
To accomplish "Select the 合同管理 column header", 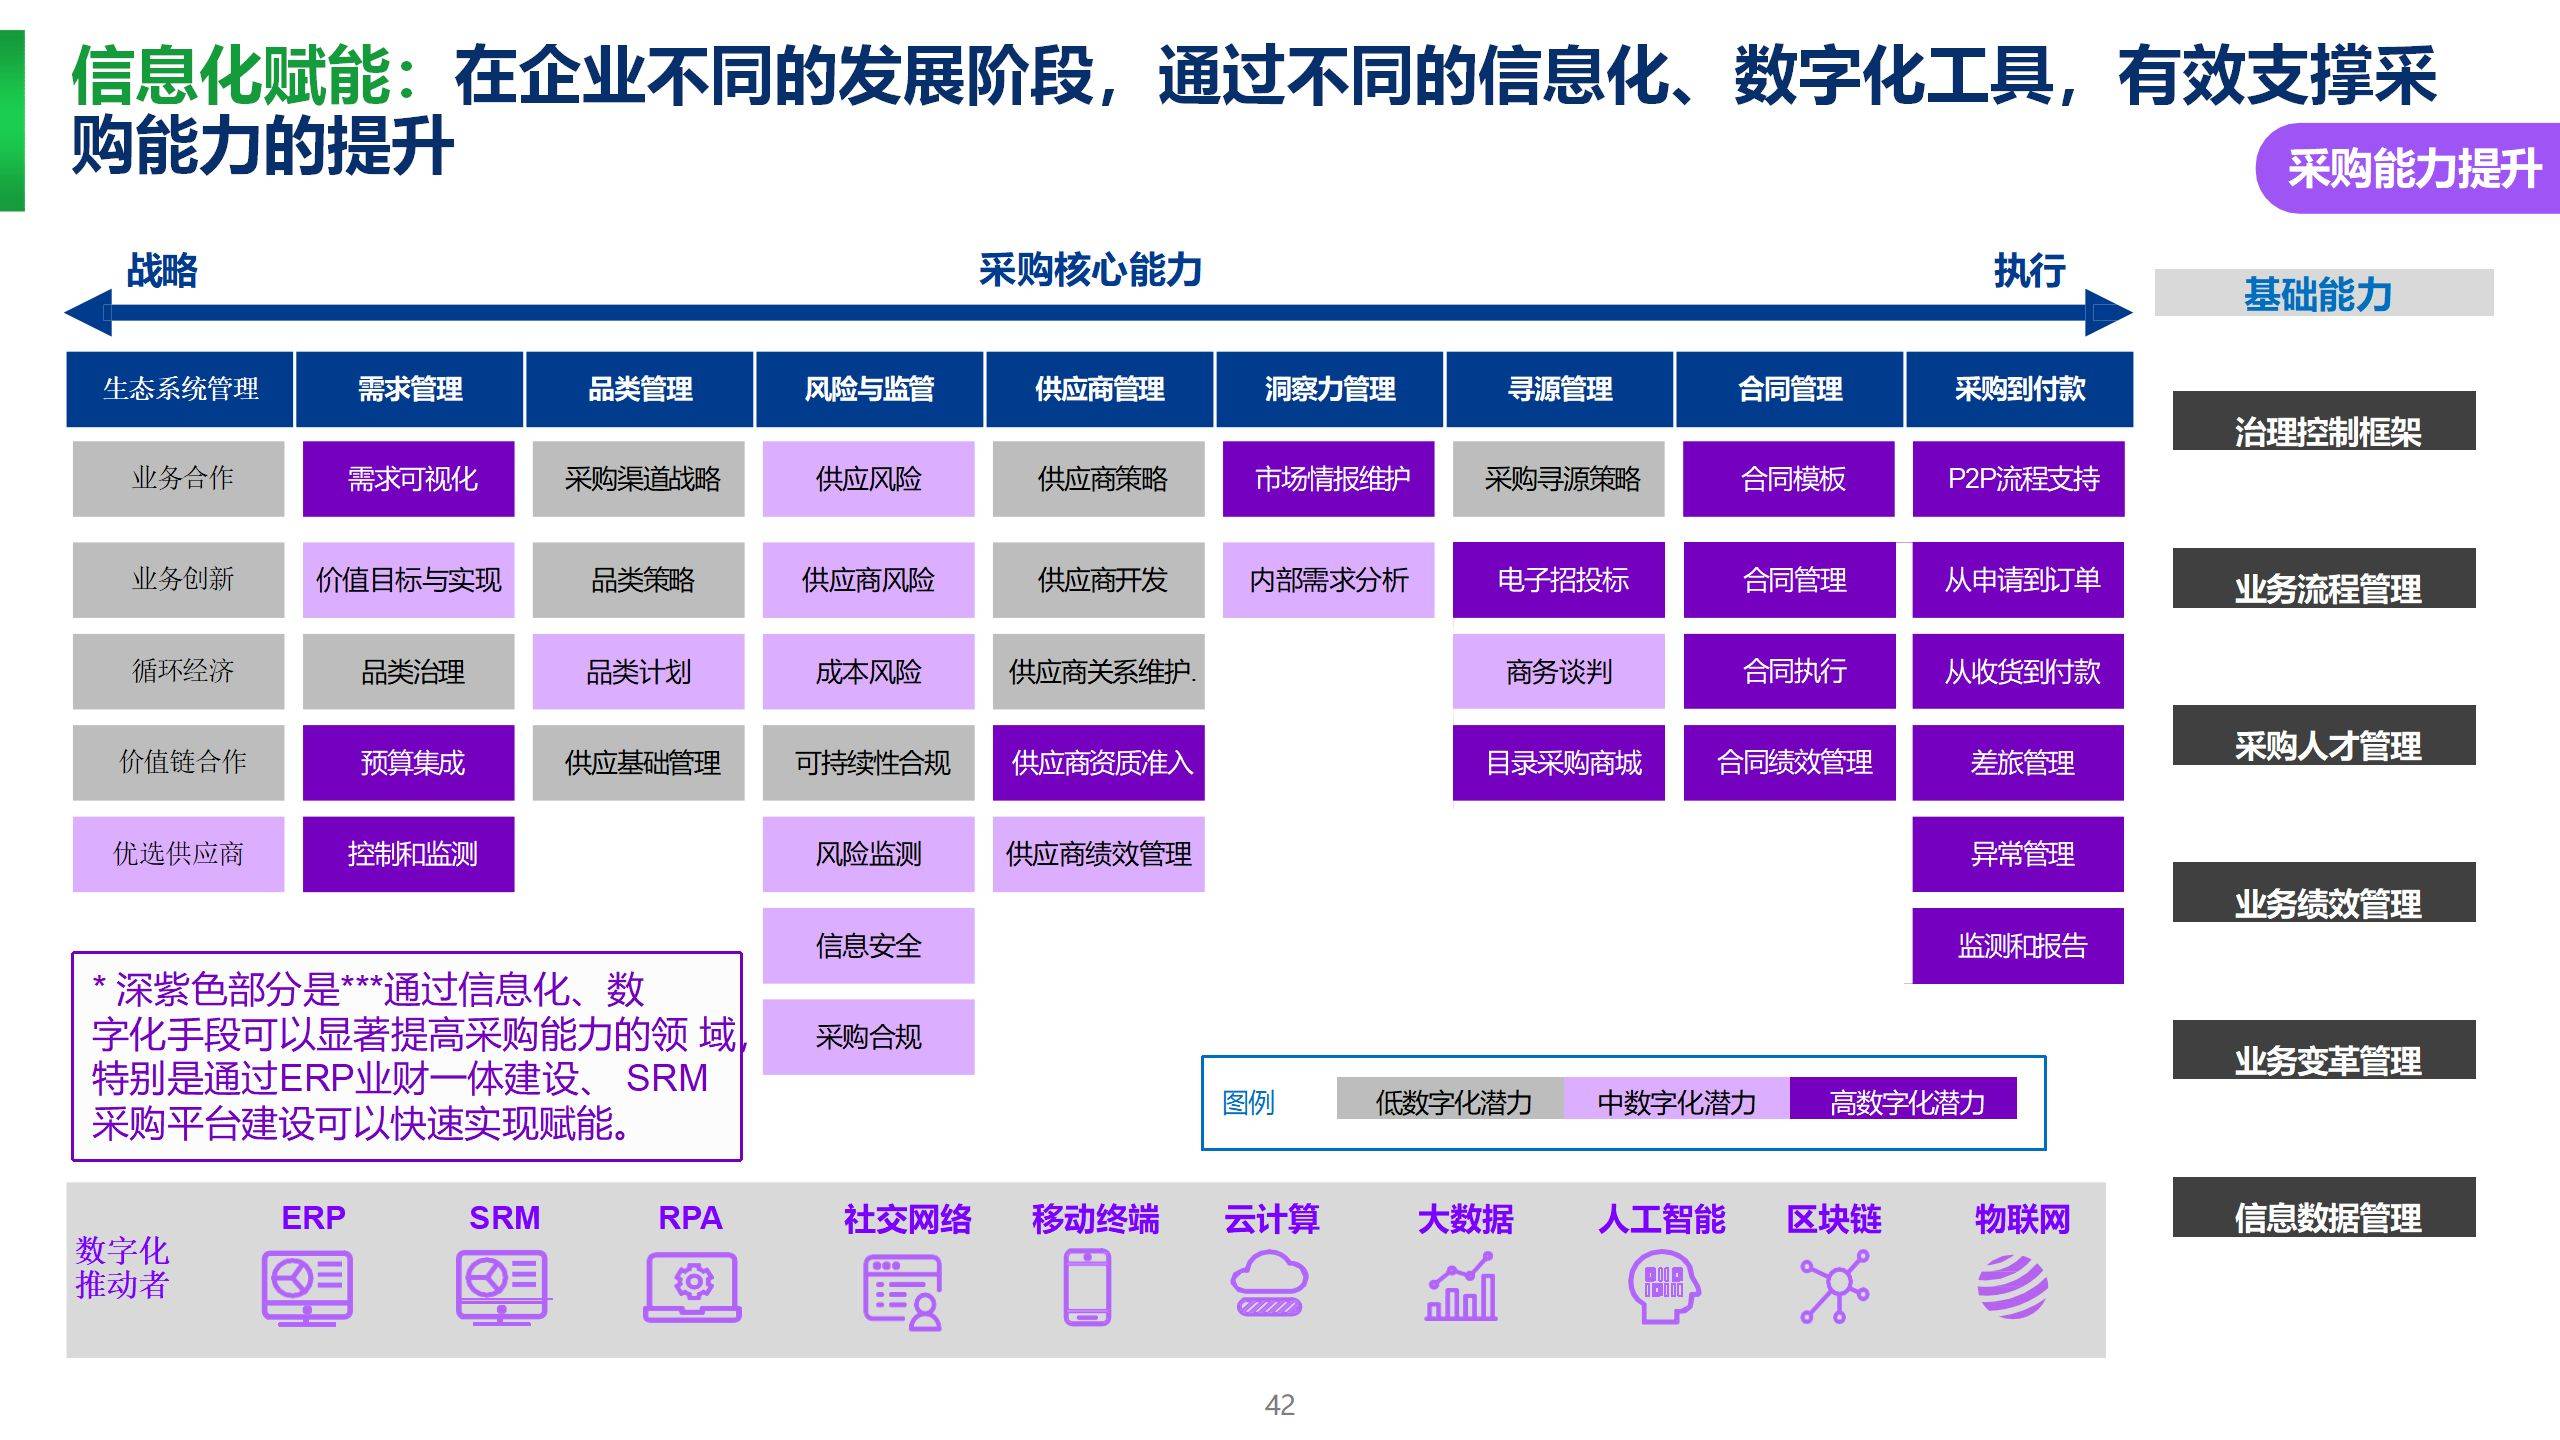I will [x=1789, y=389].
